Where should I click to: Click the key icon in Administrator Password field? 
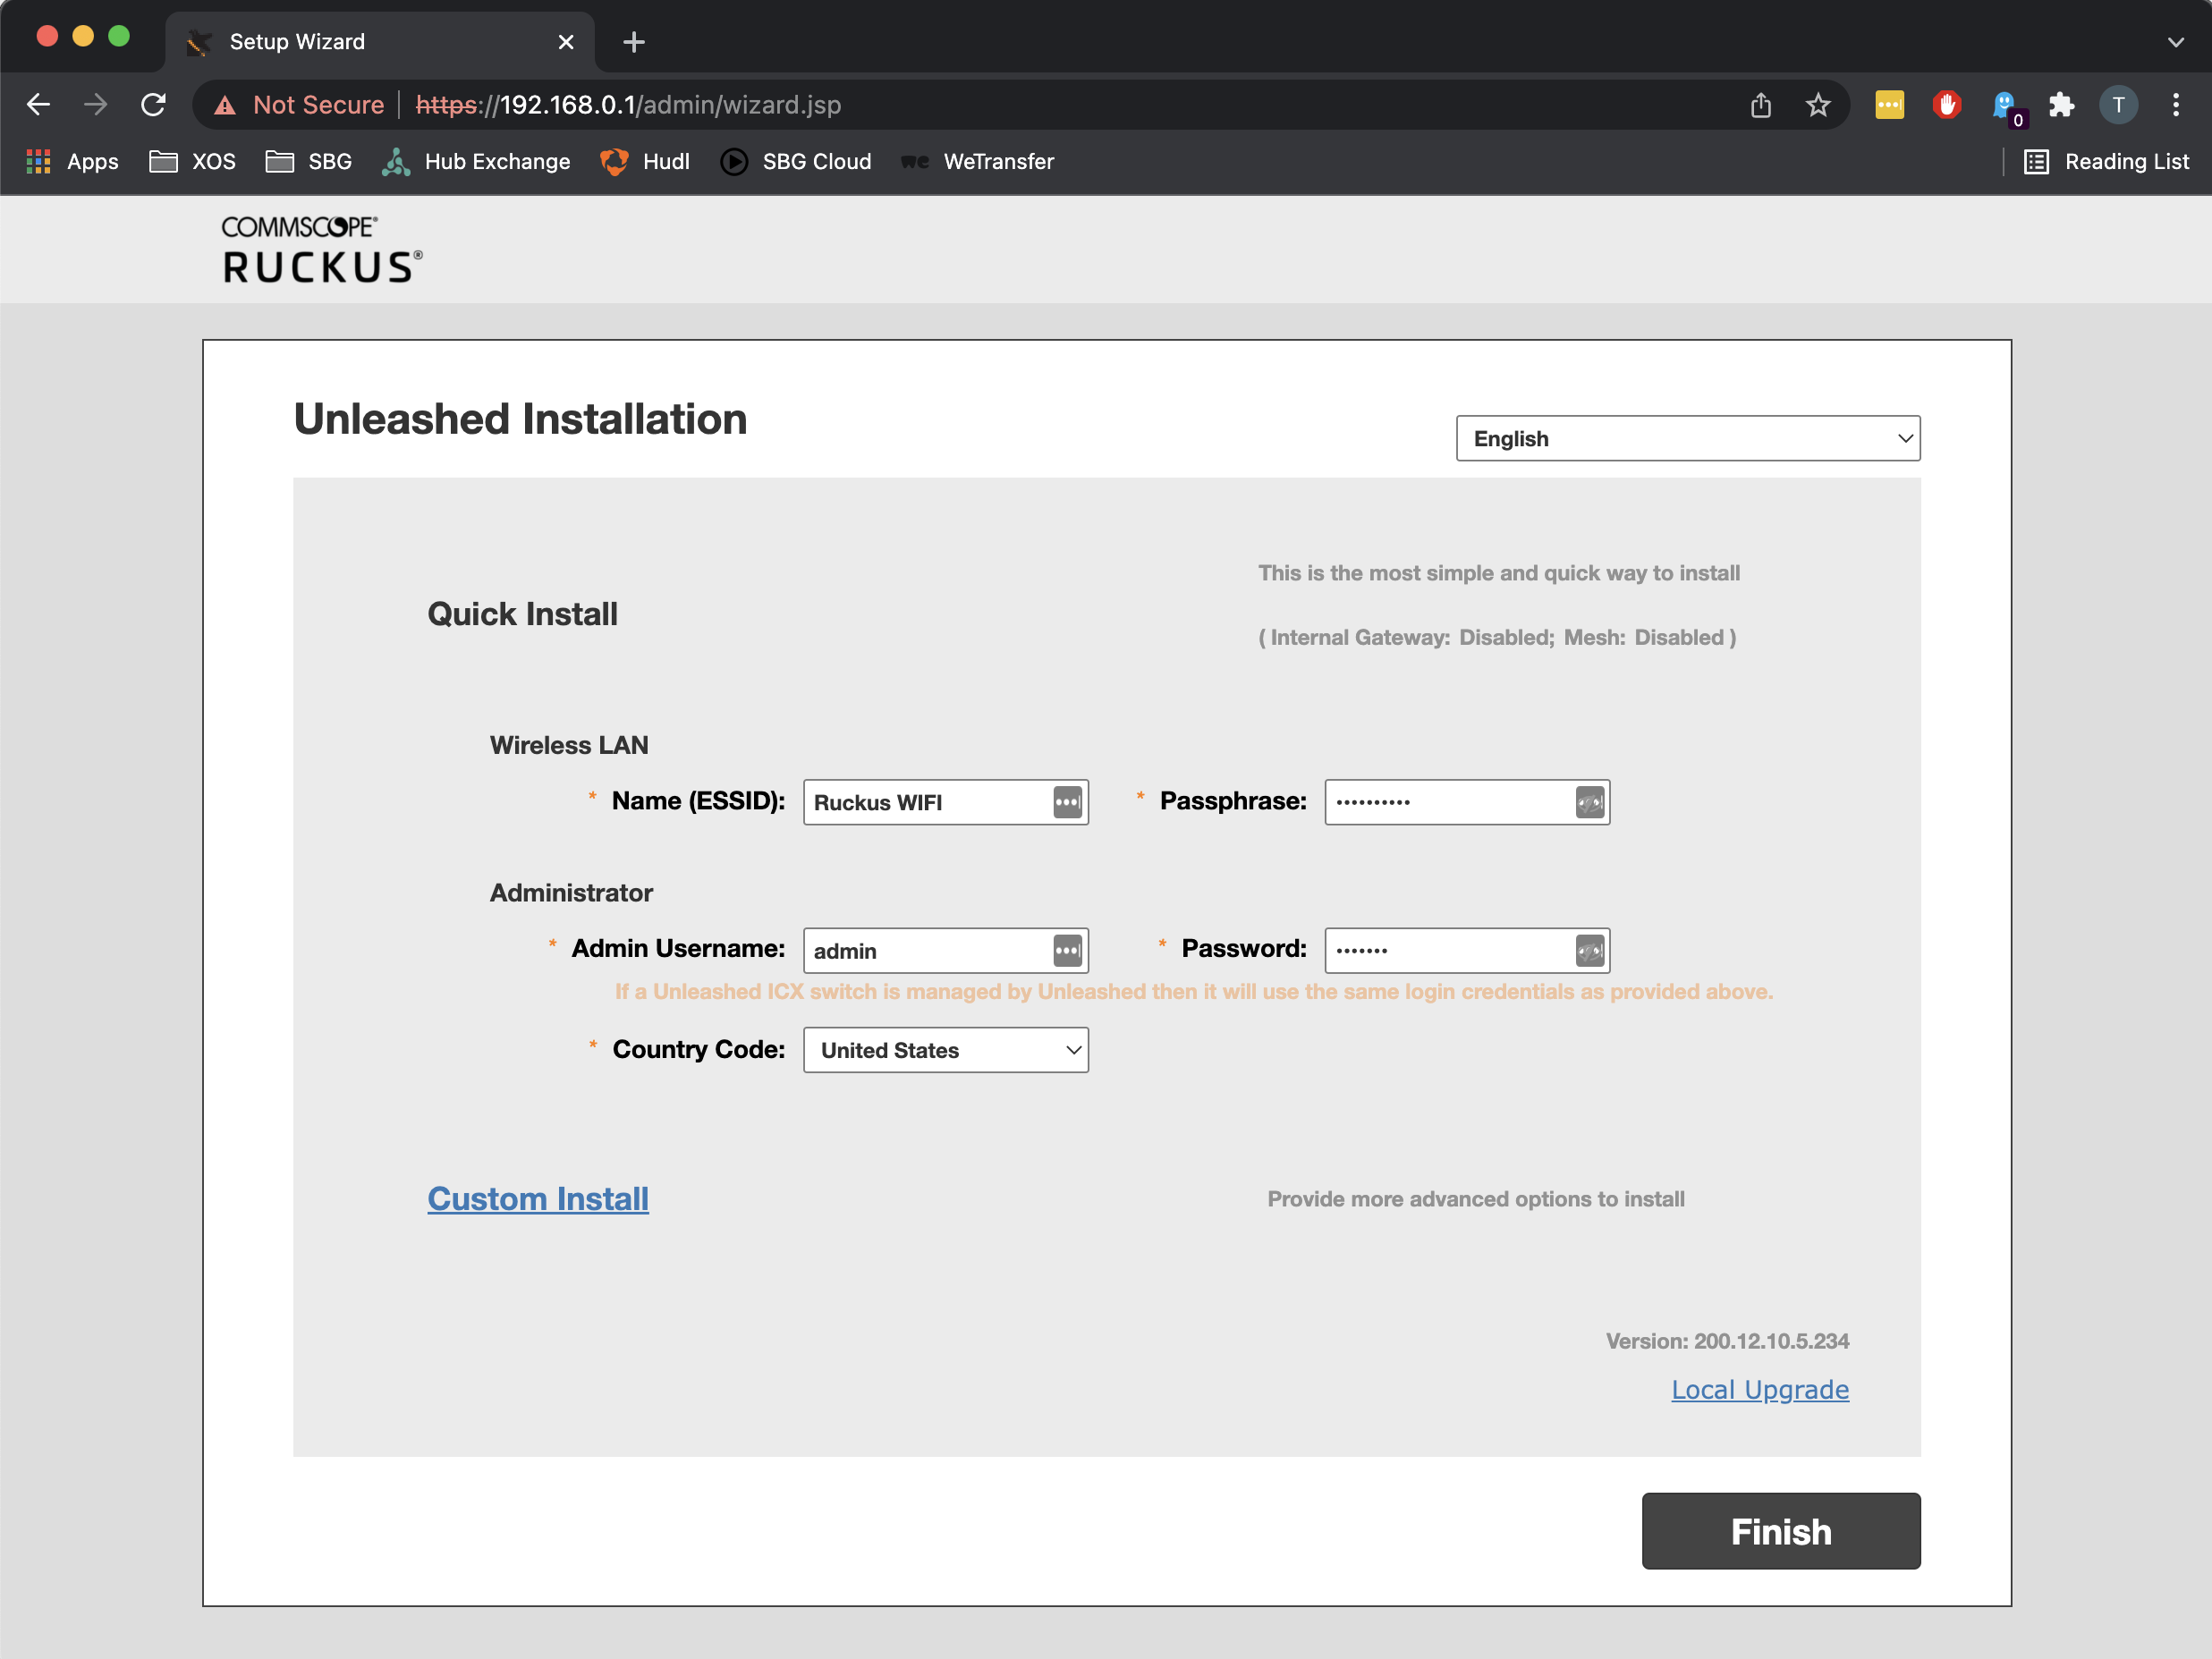tap(1589, 950)
